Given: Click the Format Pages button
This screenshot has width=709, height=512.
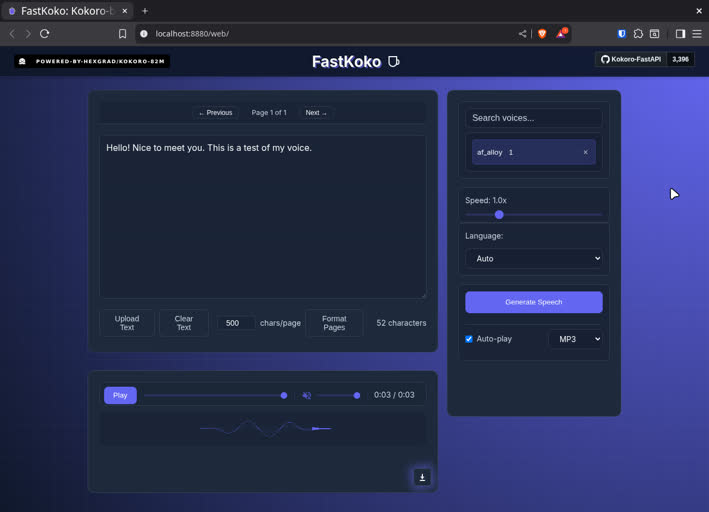Looking at the screenshot, I should [x=334, y=323].
